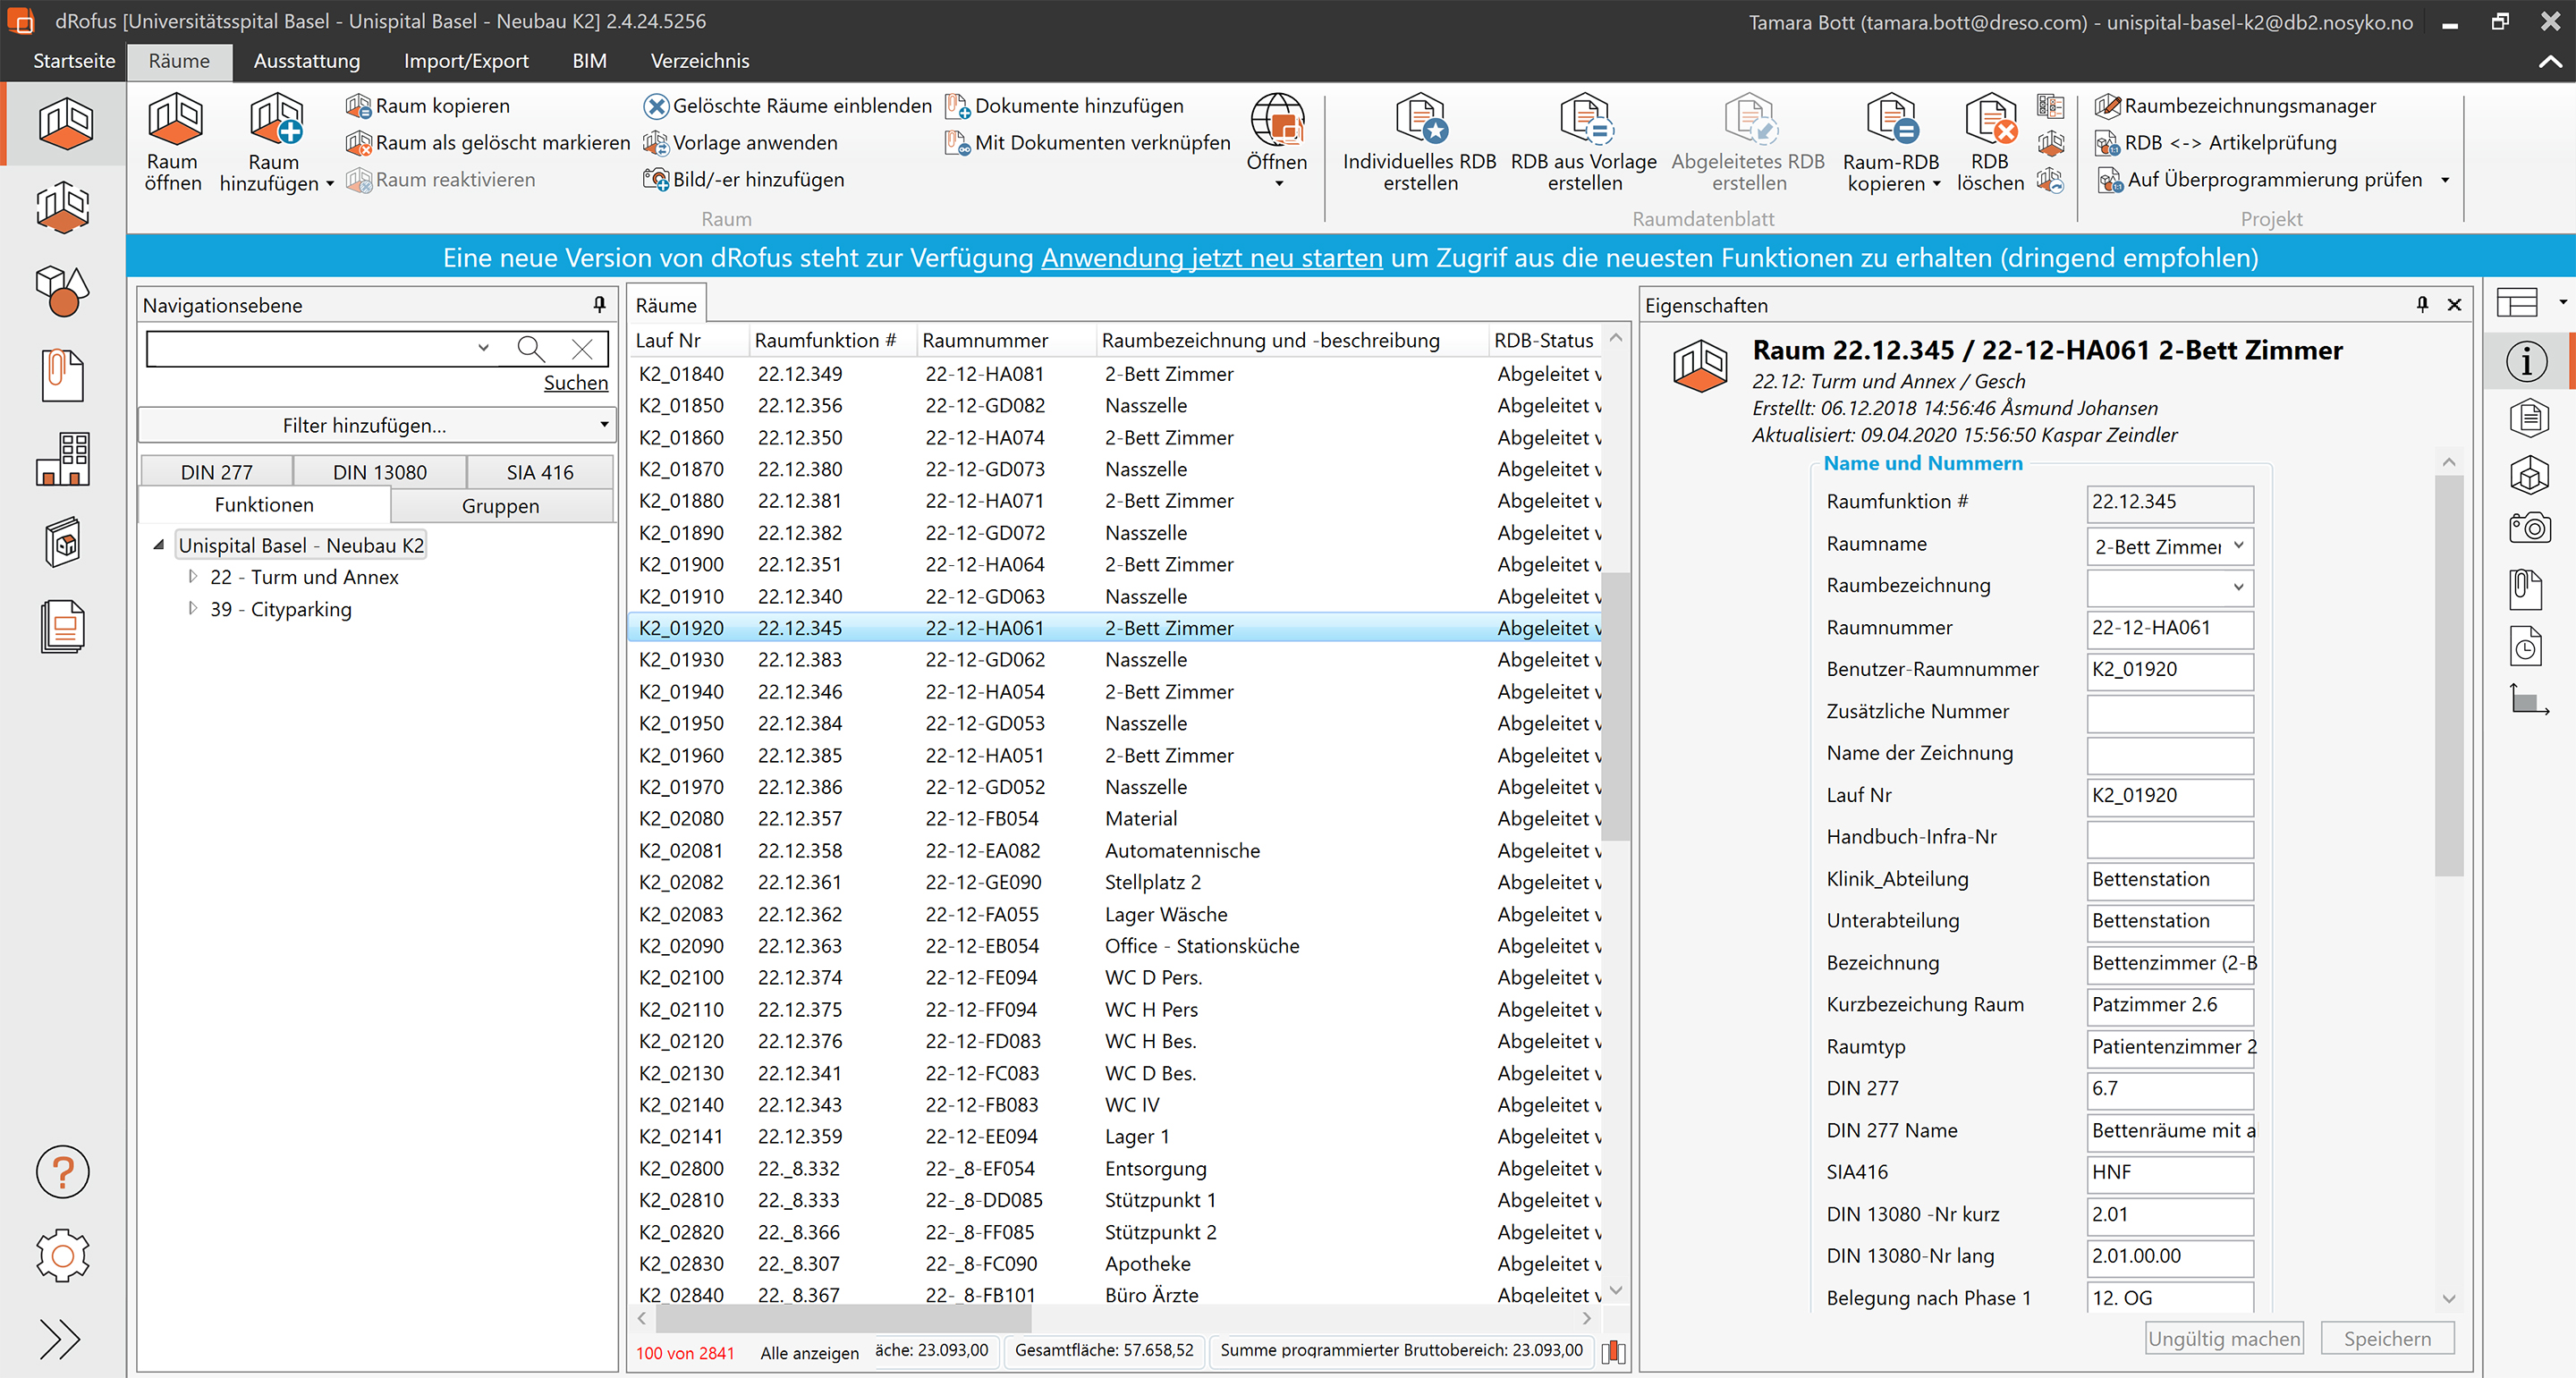Screen dimensions: 2576x1378
Task: Switch to the Ausstattung ribbon tab
Action: tap(306, 61)
